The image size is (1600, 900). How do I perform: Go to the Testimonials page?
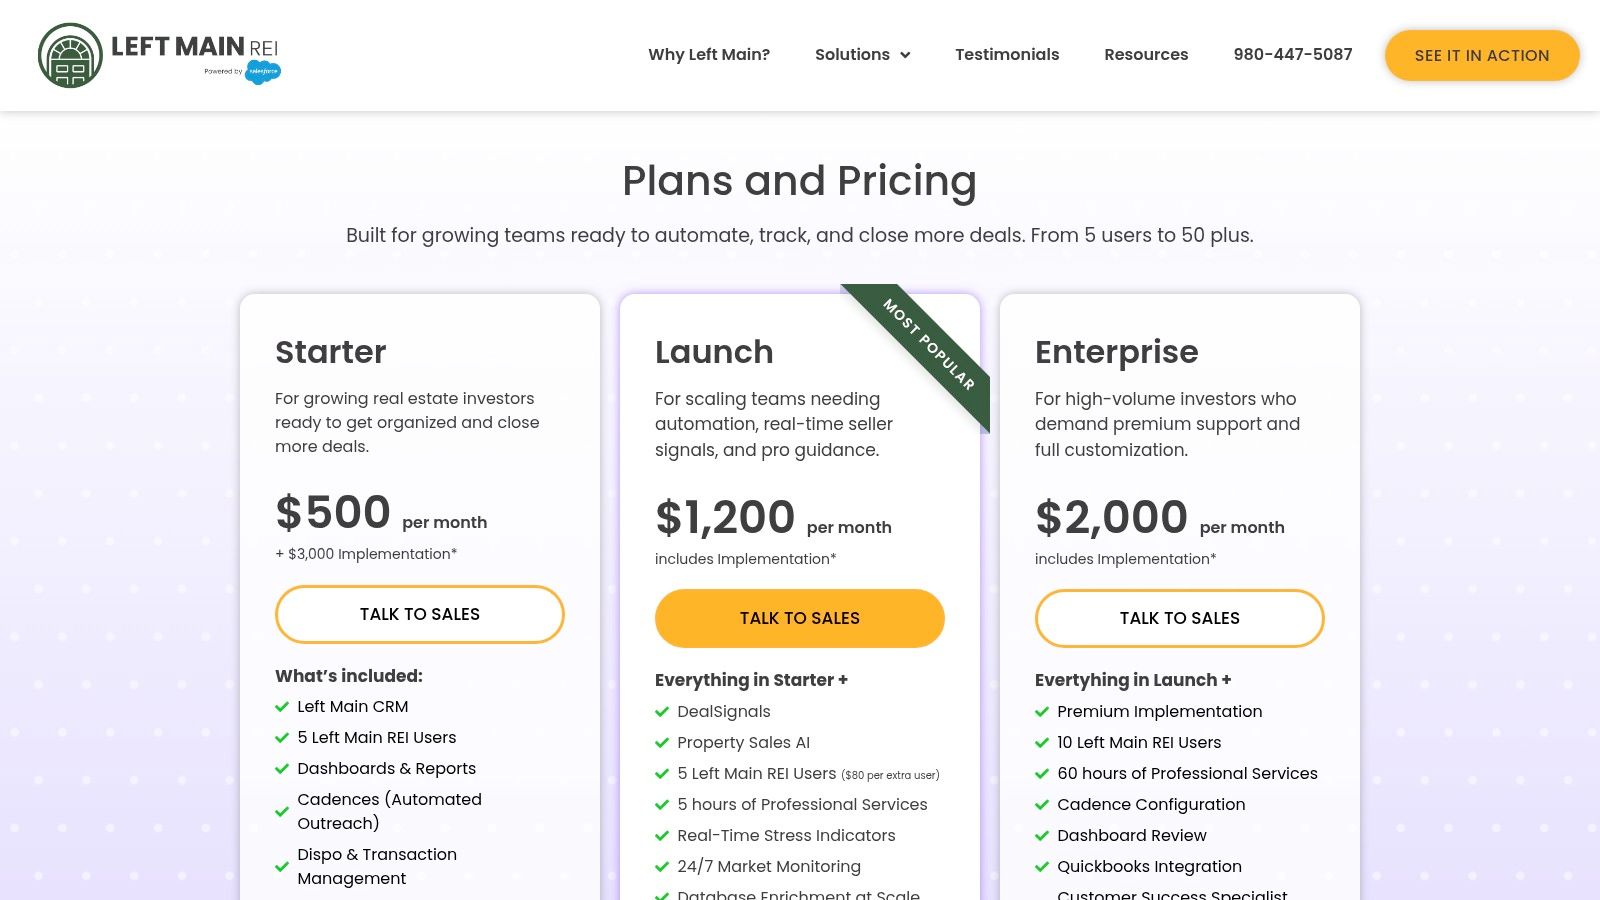coord(1007,55)
